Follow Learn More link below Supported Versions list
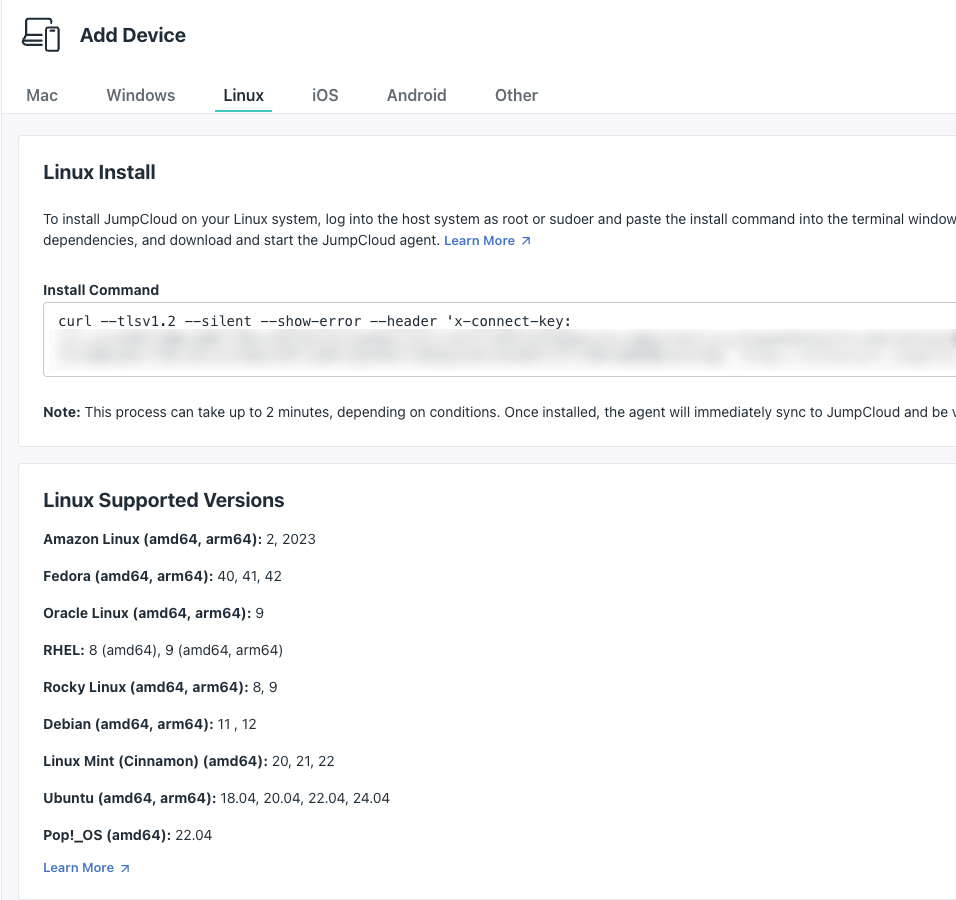 pos(78,868)
